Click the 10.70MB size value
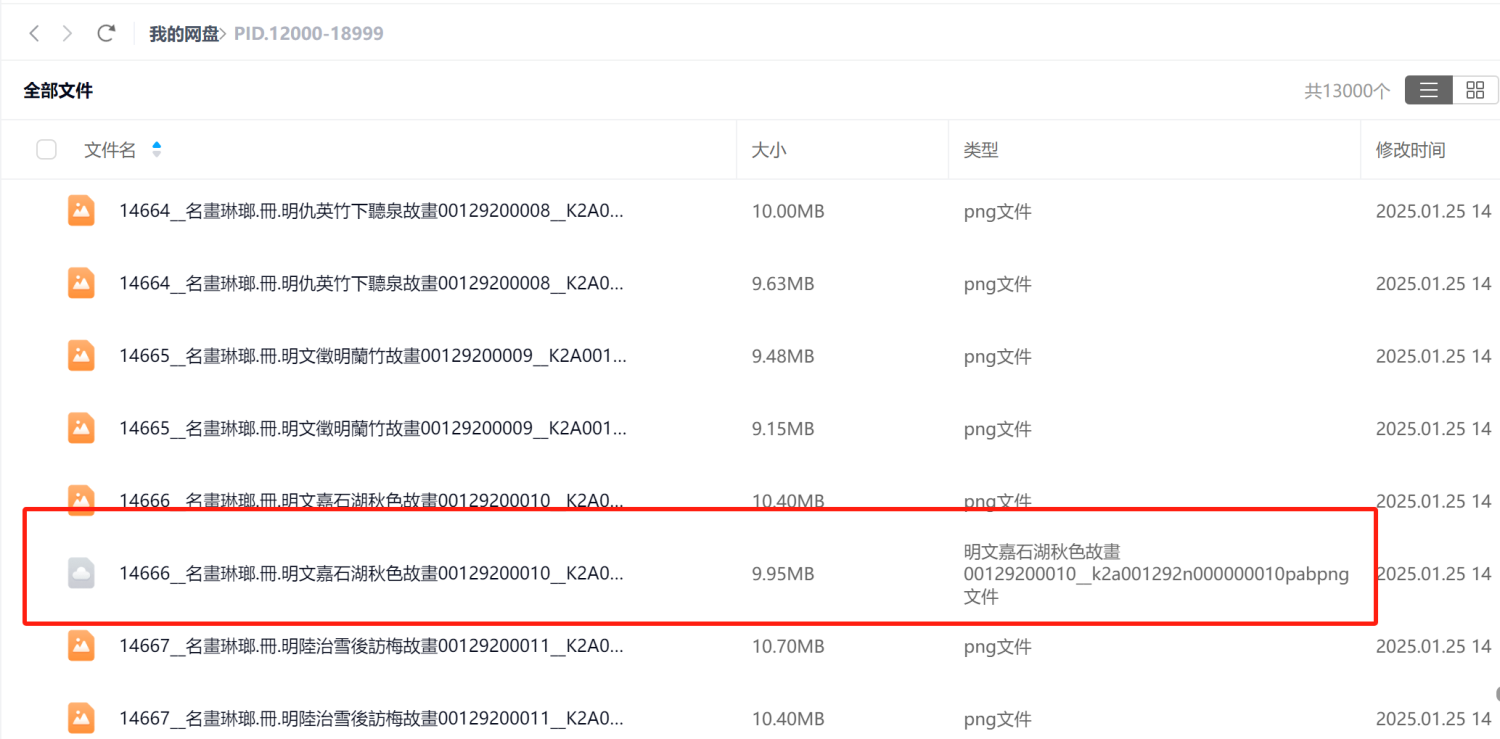 [788, 646]
